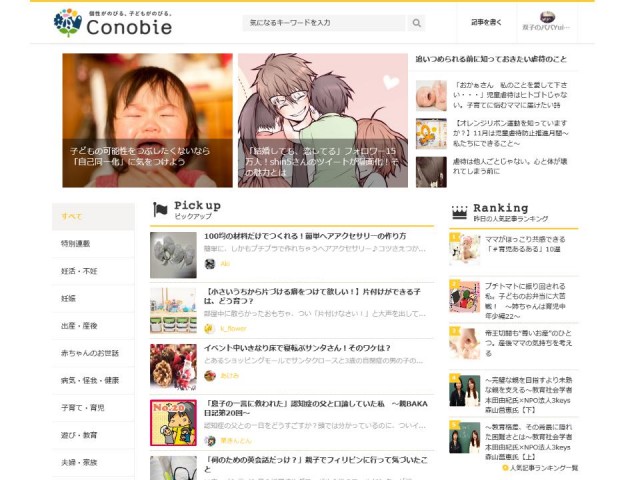Click the author avatar on the 親BAKA日記 article
This screenshot has width=640, height=480.
pos(210,441)
